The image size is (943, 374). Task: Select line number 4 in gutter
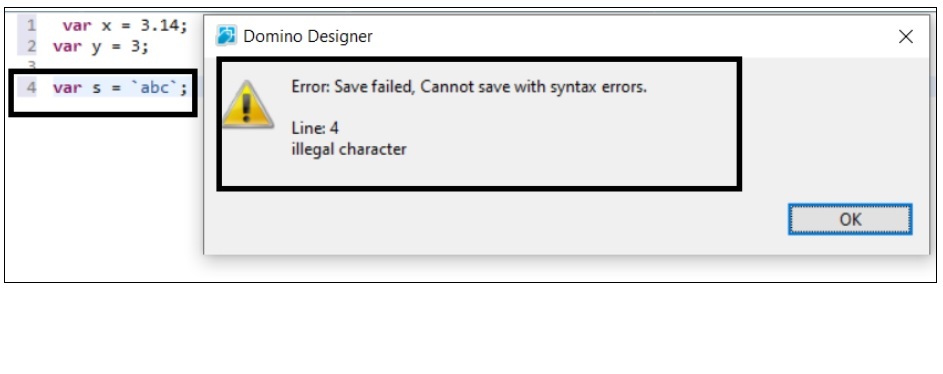pos(31,88)
